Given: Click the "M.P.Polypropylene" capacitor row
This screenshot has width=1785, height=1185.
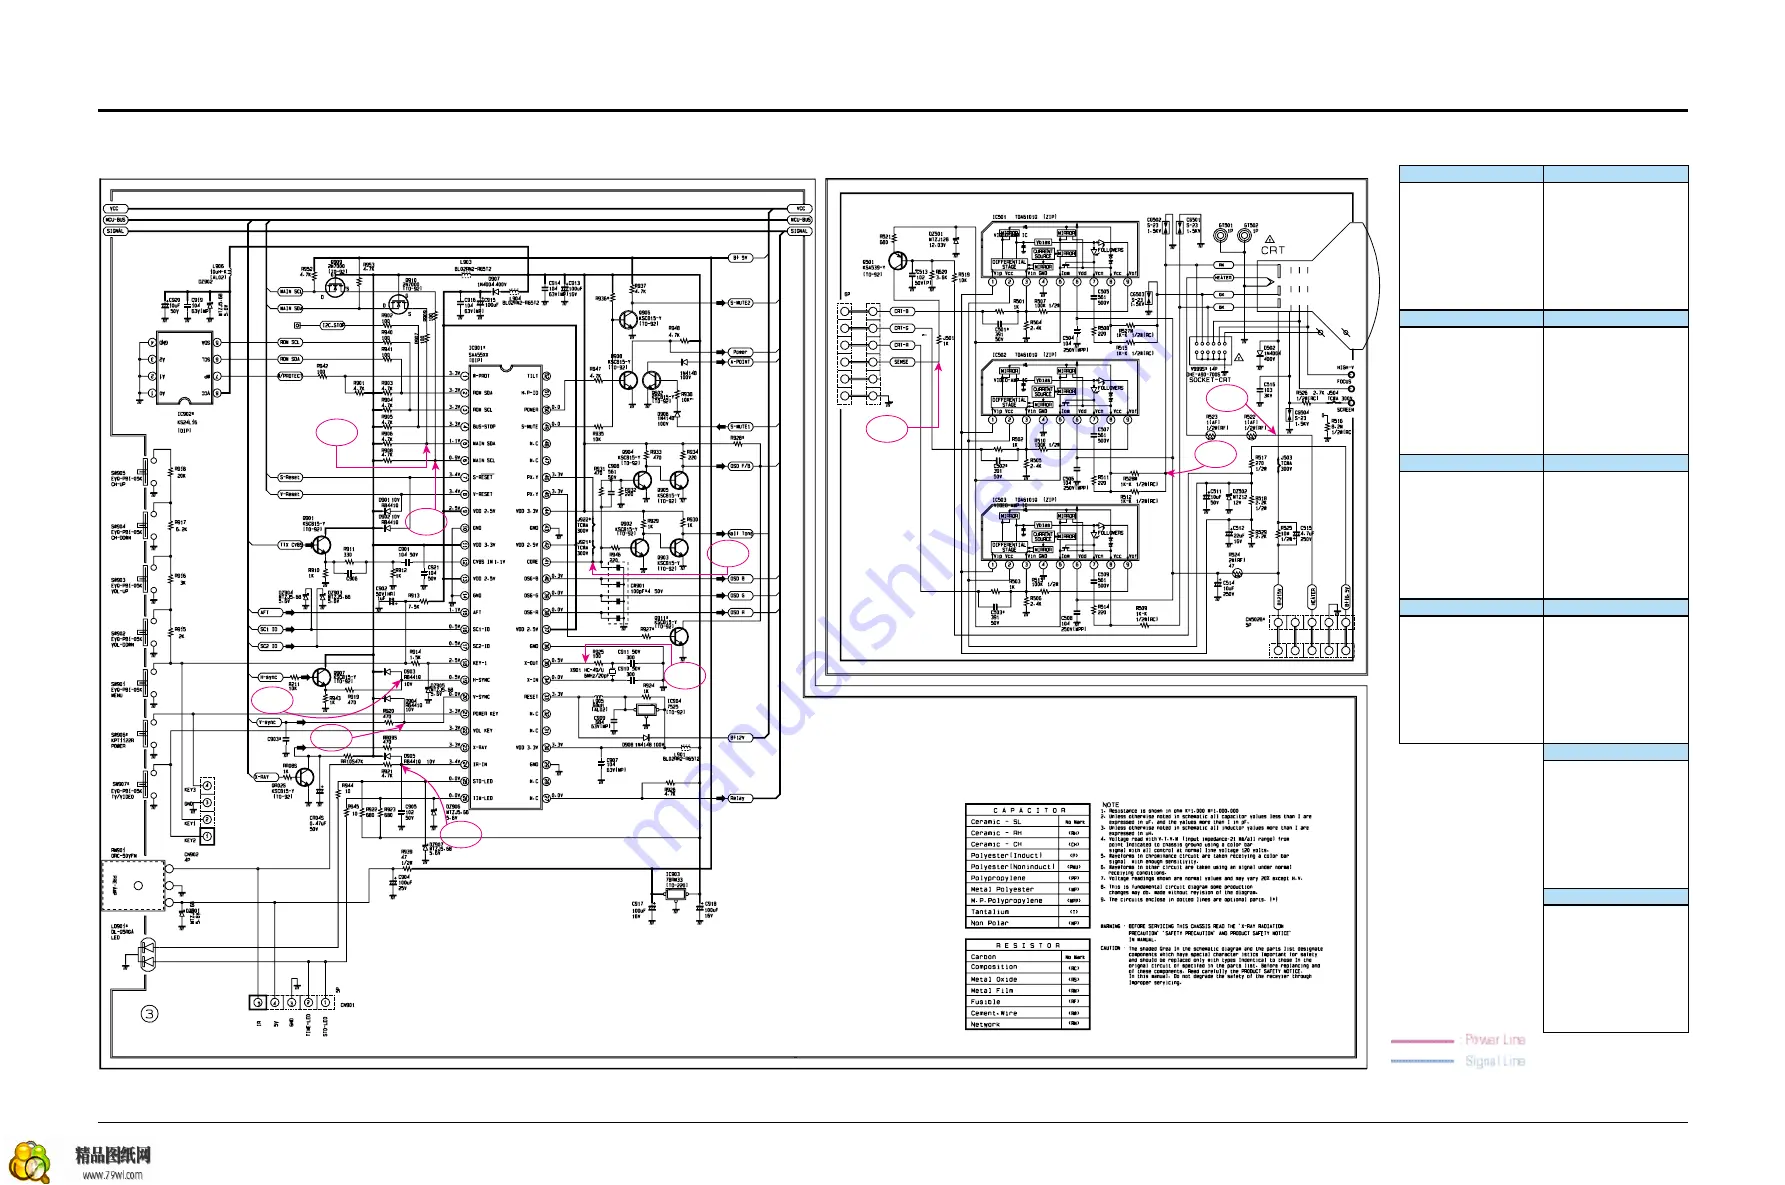Looking at the screenshot, I should [1027, 900].
